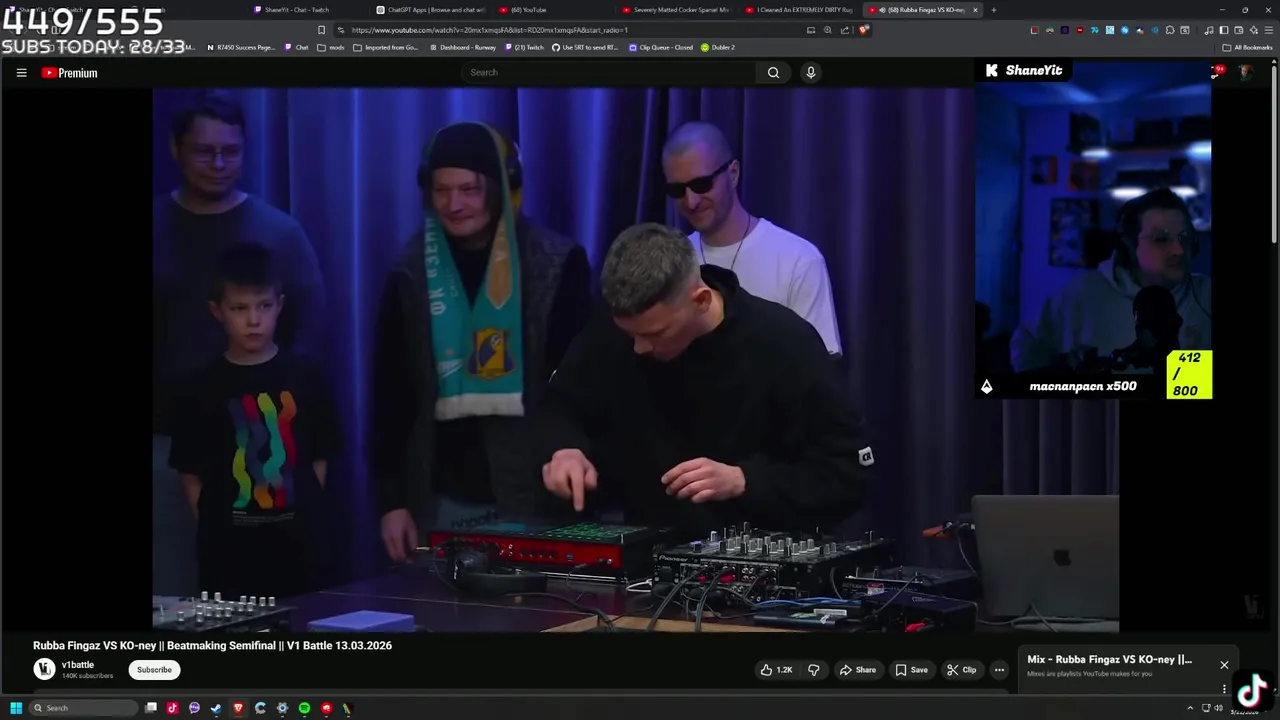Open Brave browser taskbar icon
The height and width of the screenshot is (720, 1280).
click(238, 708)
